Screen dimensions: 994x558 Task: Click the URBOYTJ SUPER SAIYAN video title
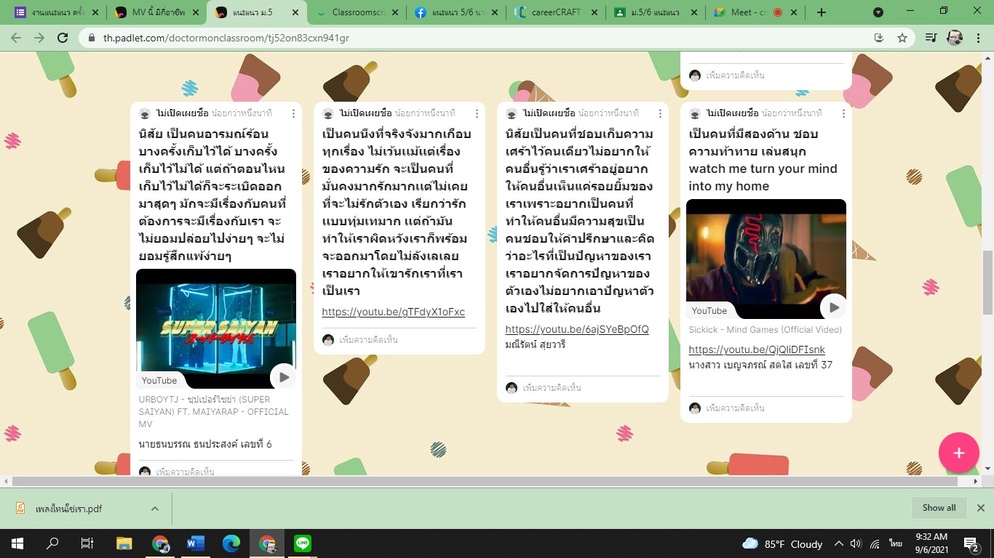click(x=214, y=412)
